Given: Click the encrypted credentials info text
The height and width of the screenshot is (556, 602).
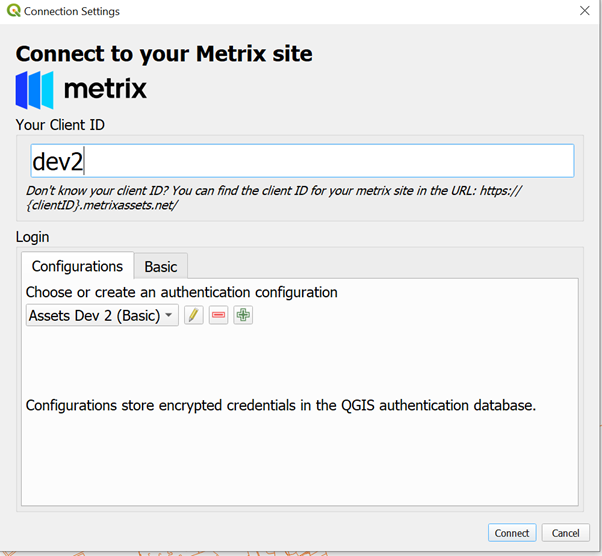Looking at the screenshot, I should [x=281, y=405].
